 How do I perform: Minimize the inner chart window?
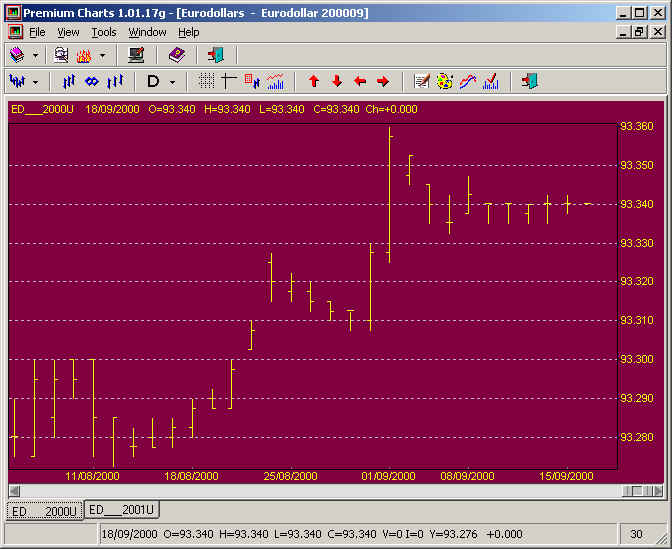tap(623, 32)
